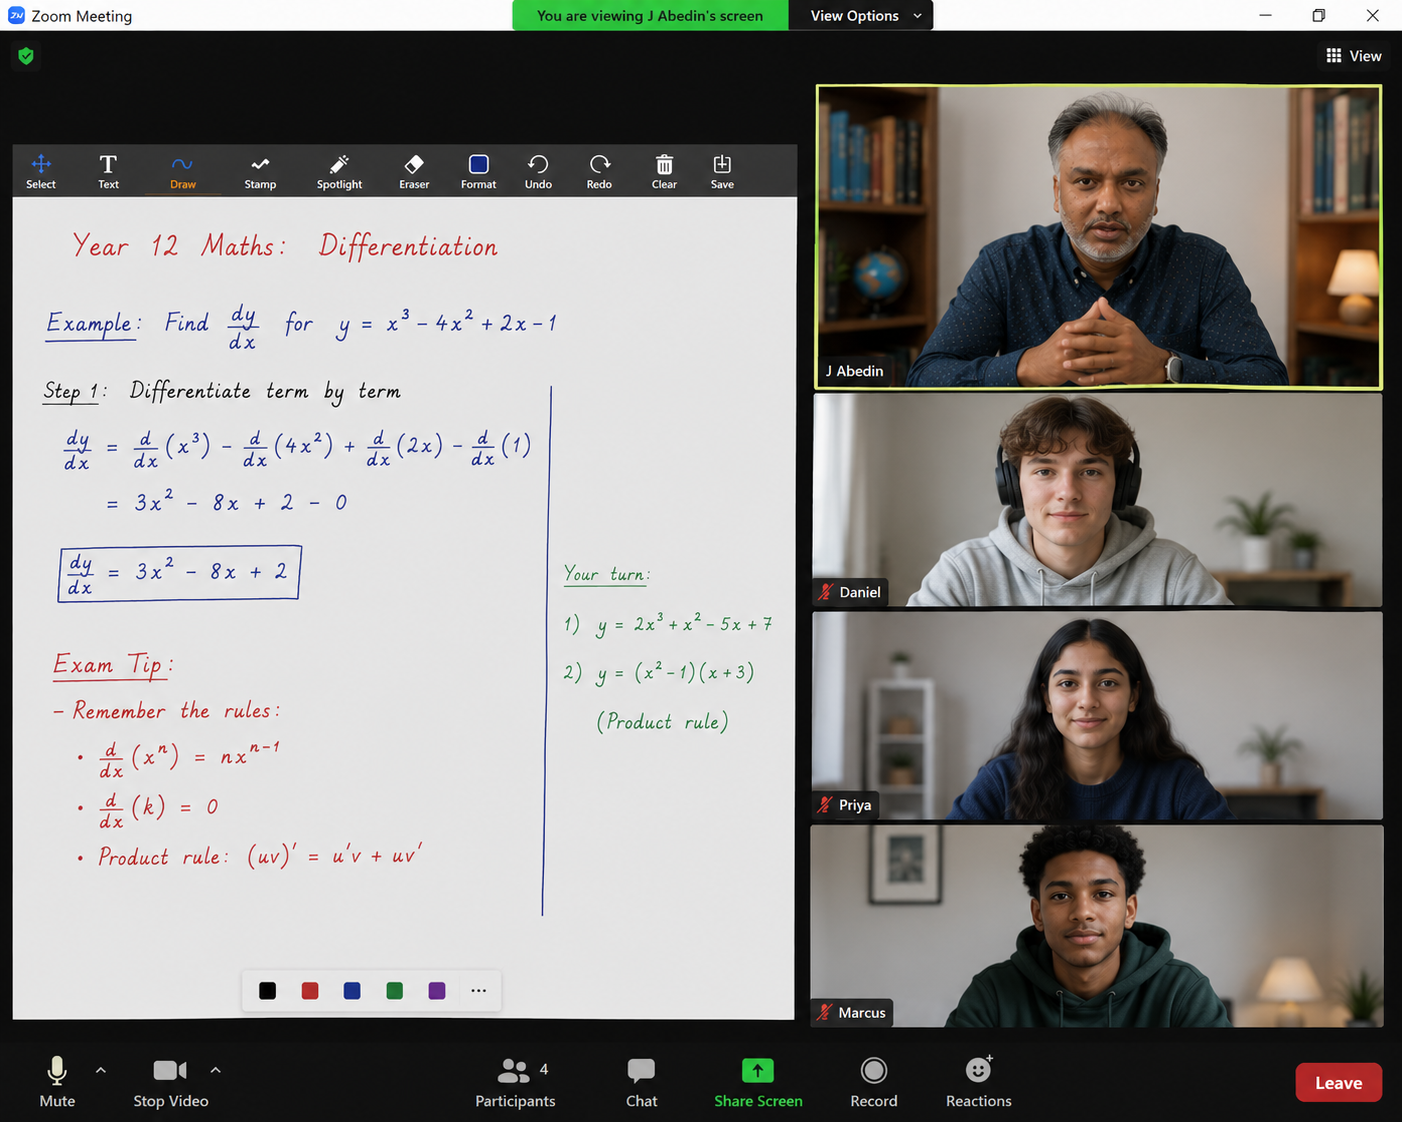Click the green encryption shield icon

(x=26, y=56)
